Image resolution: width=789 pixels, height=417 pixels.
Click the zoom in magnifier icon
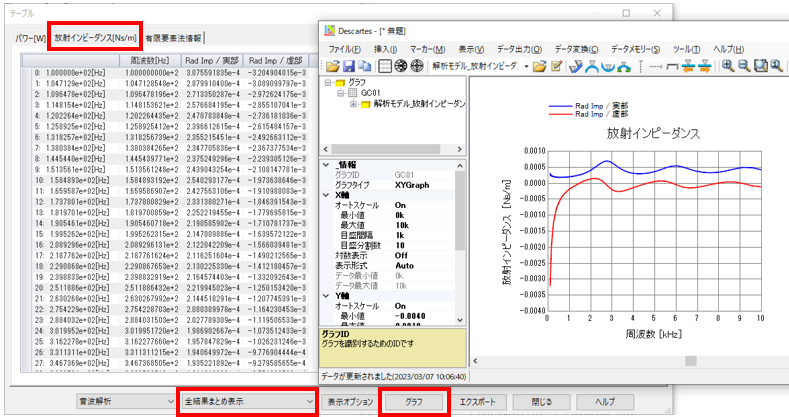pyautogui.click(x=728, y=66)
